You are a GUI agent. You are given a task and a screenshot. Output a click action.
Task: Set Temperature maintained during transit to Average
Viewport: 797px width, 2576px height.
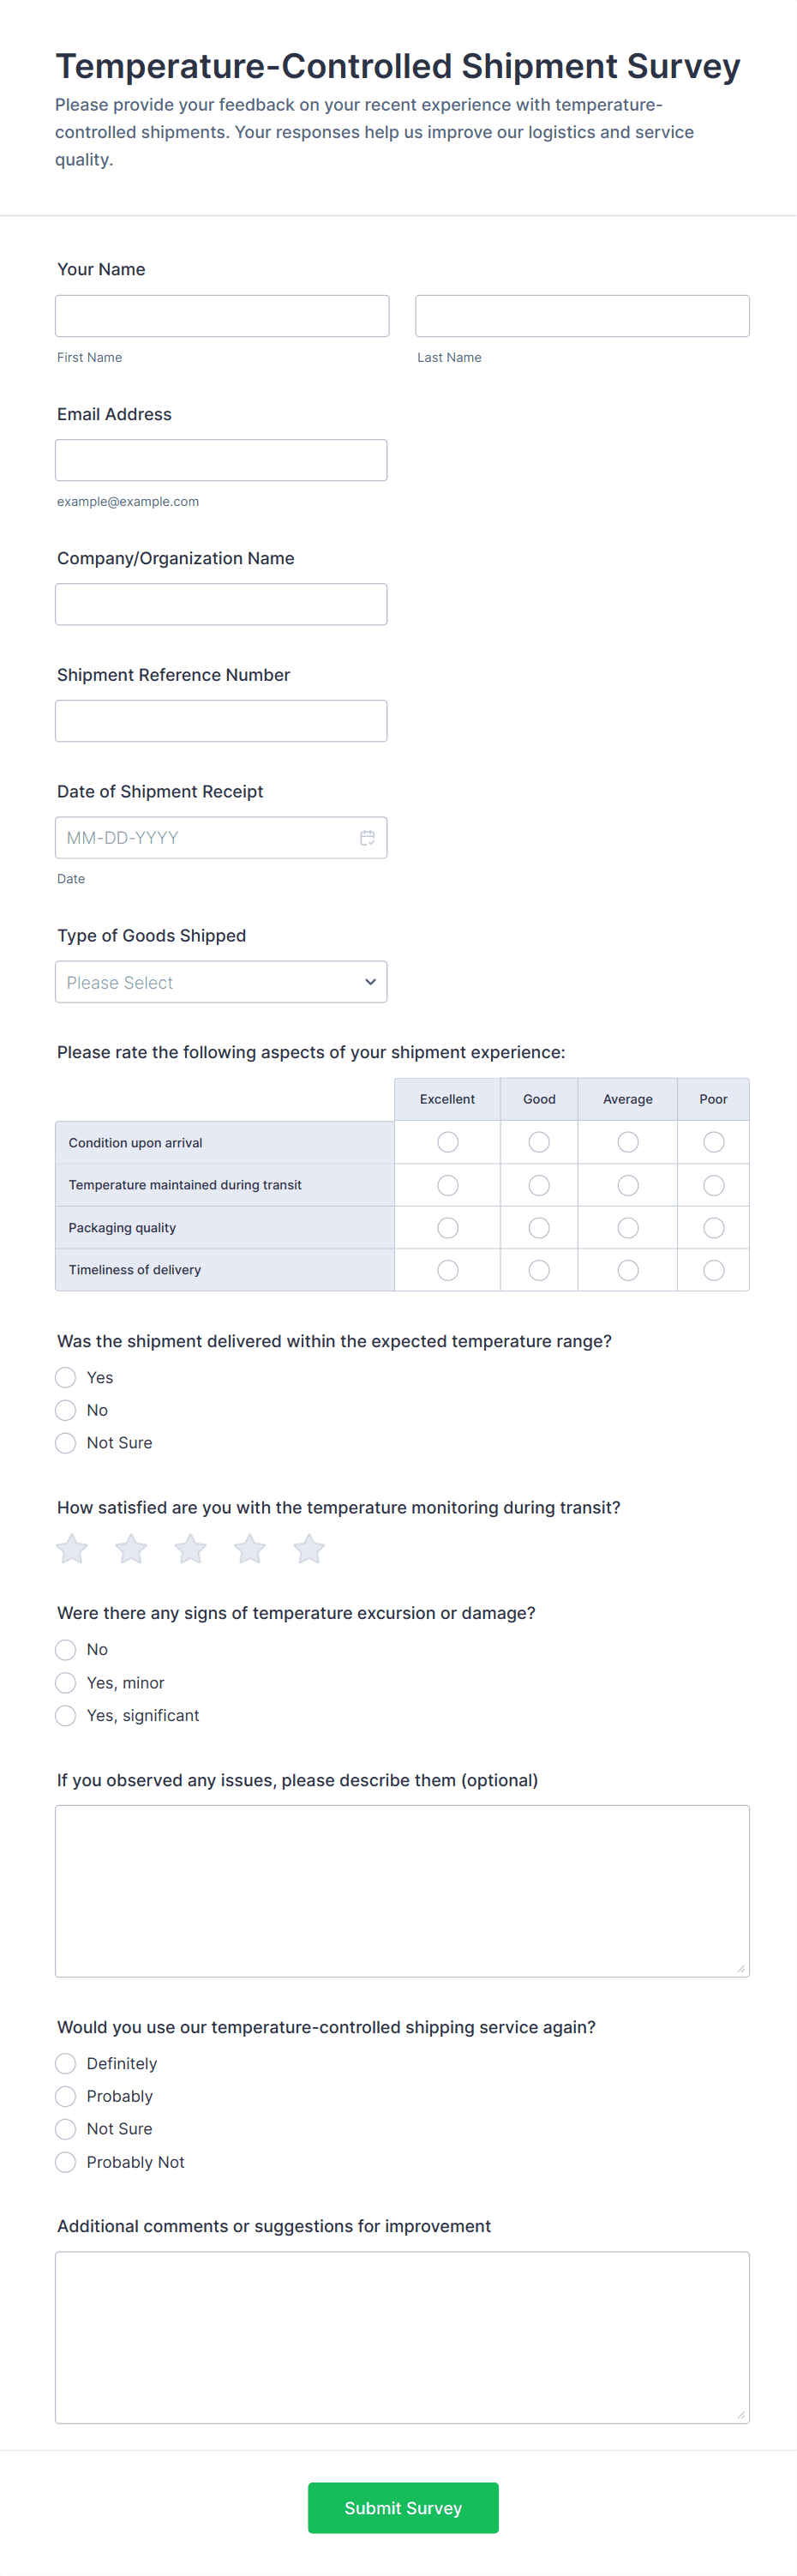pyautogui.click(x=628, y=1185)
